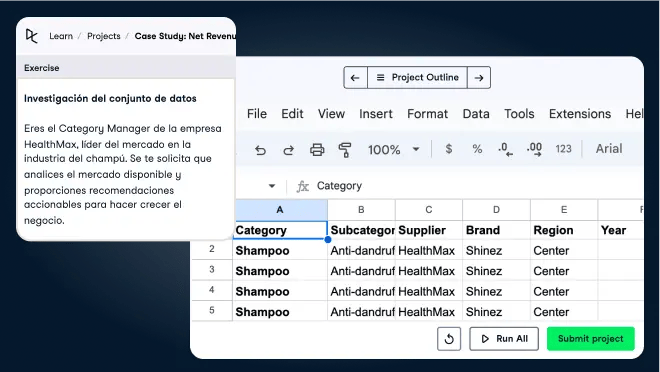
Task: Follow the Learn breadcrumb link
Action: point(61,36)
